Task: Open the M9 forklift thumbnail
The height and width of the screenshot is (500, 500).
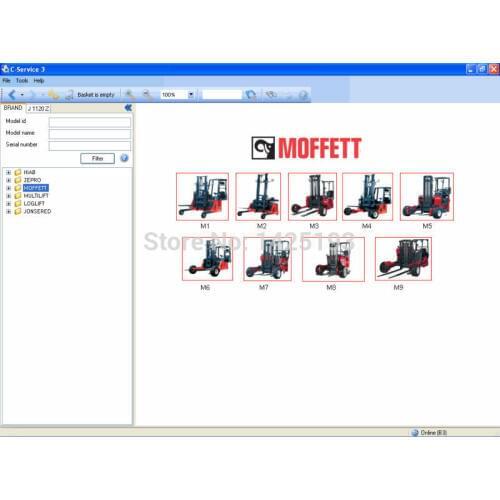Action: 403,259
